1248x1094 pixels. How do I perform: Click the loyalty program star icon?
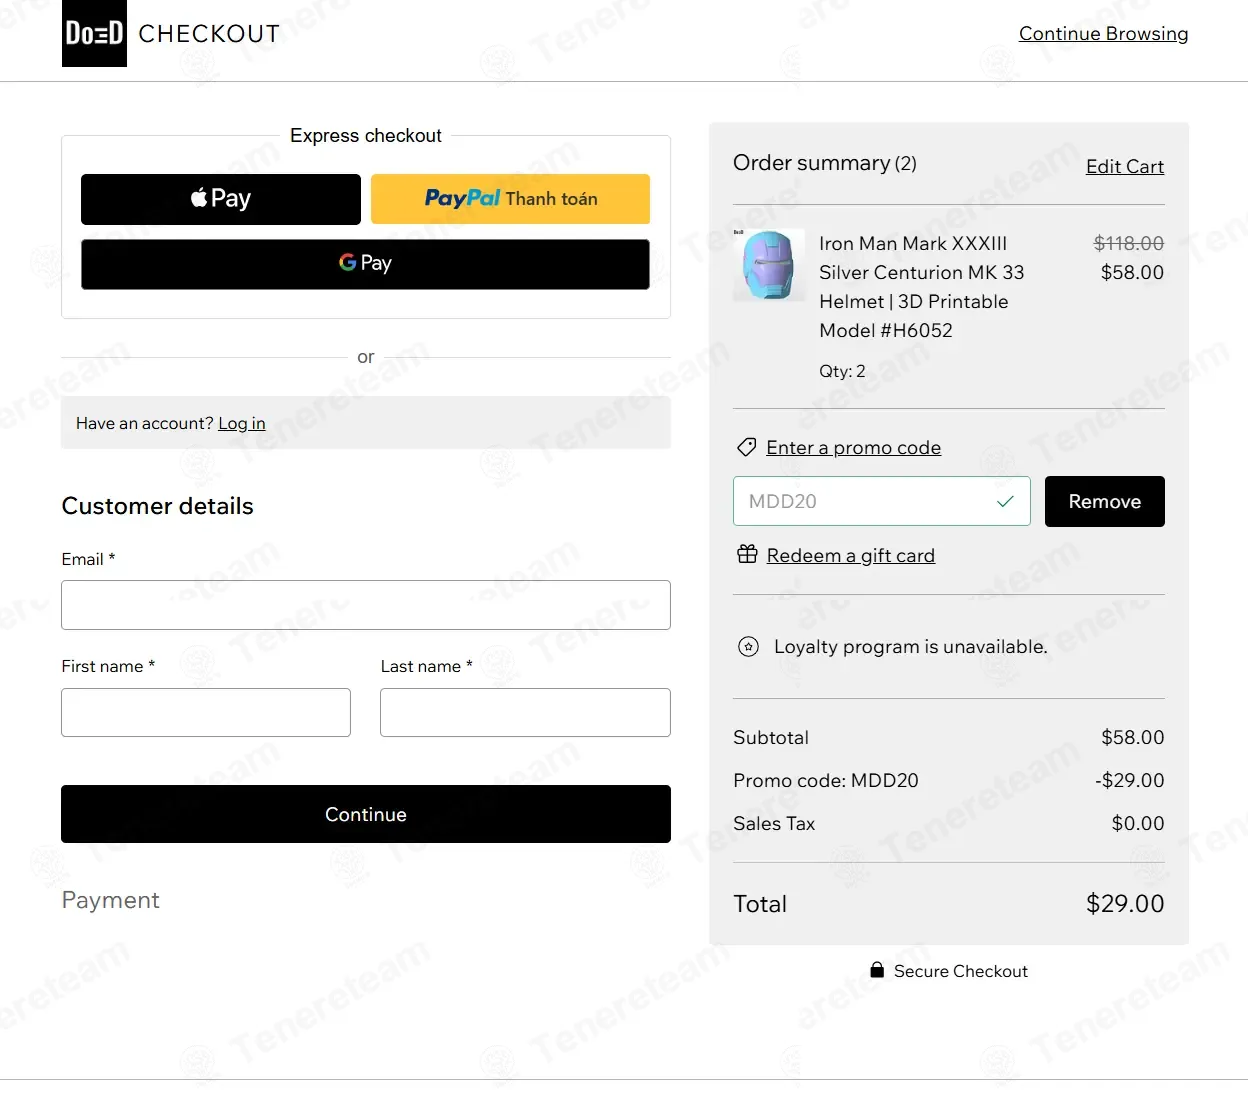tap(748, 647)
